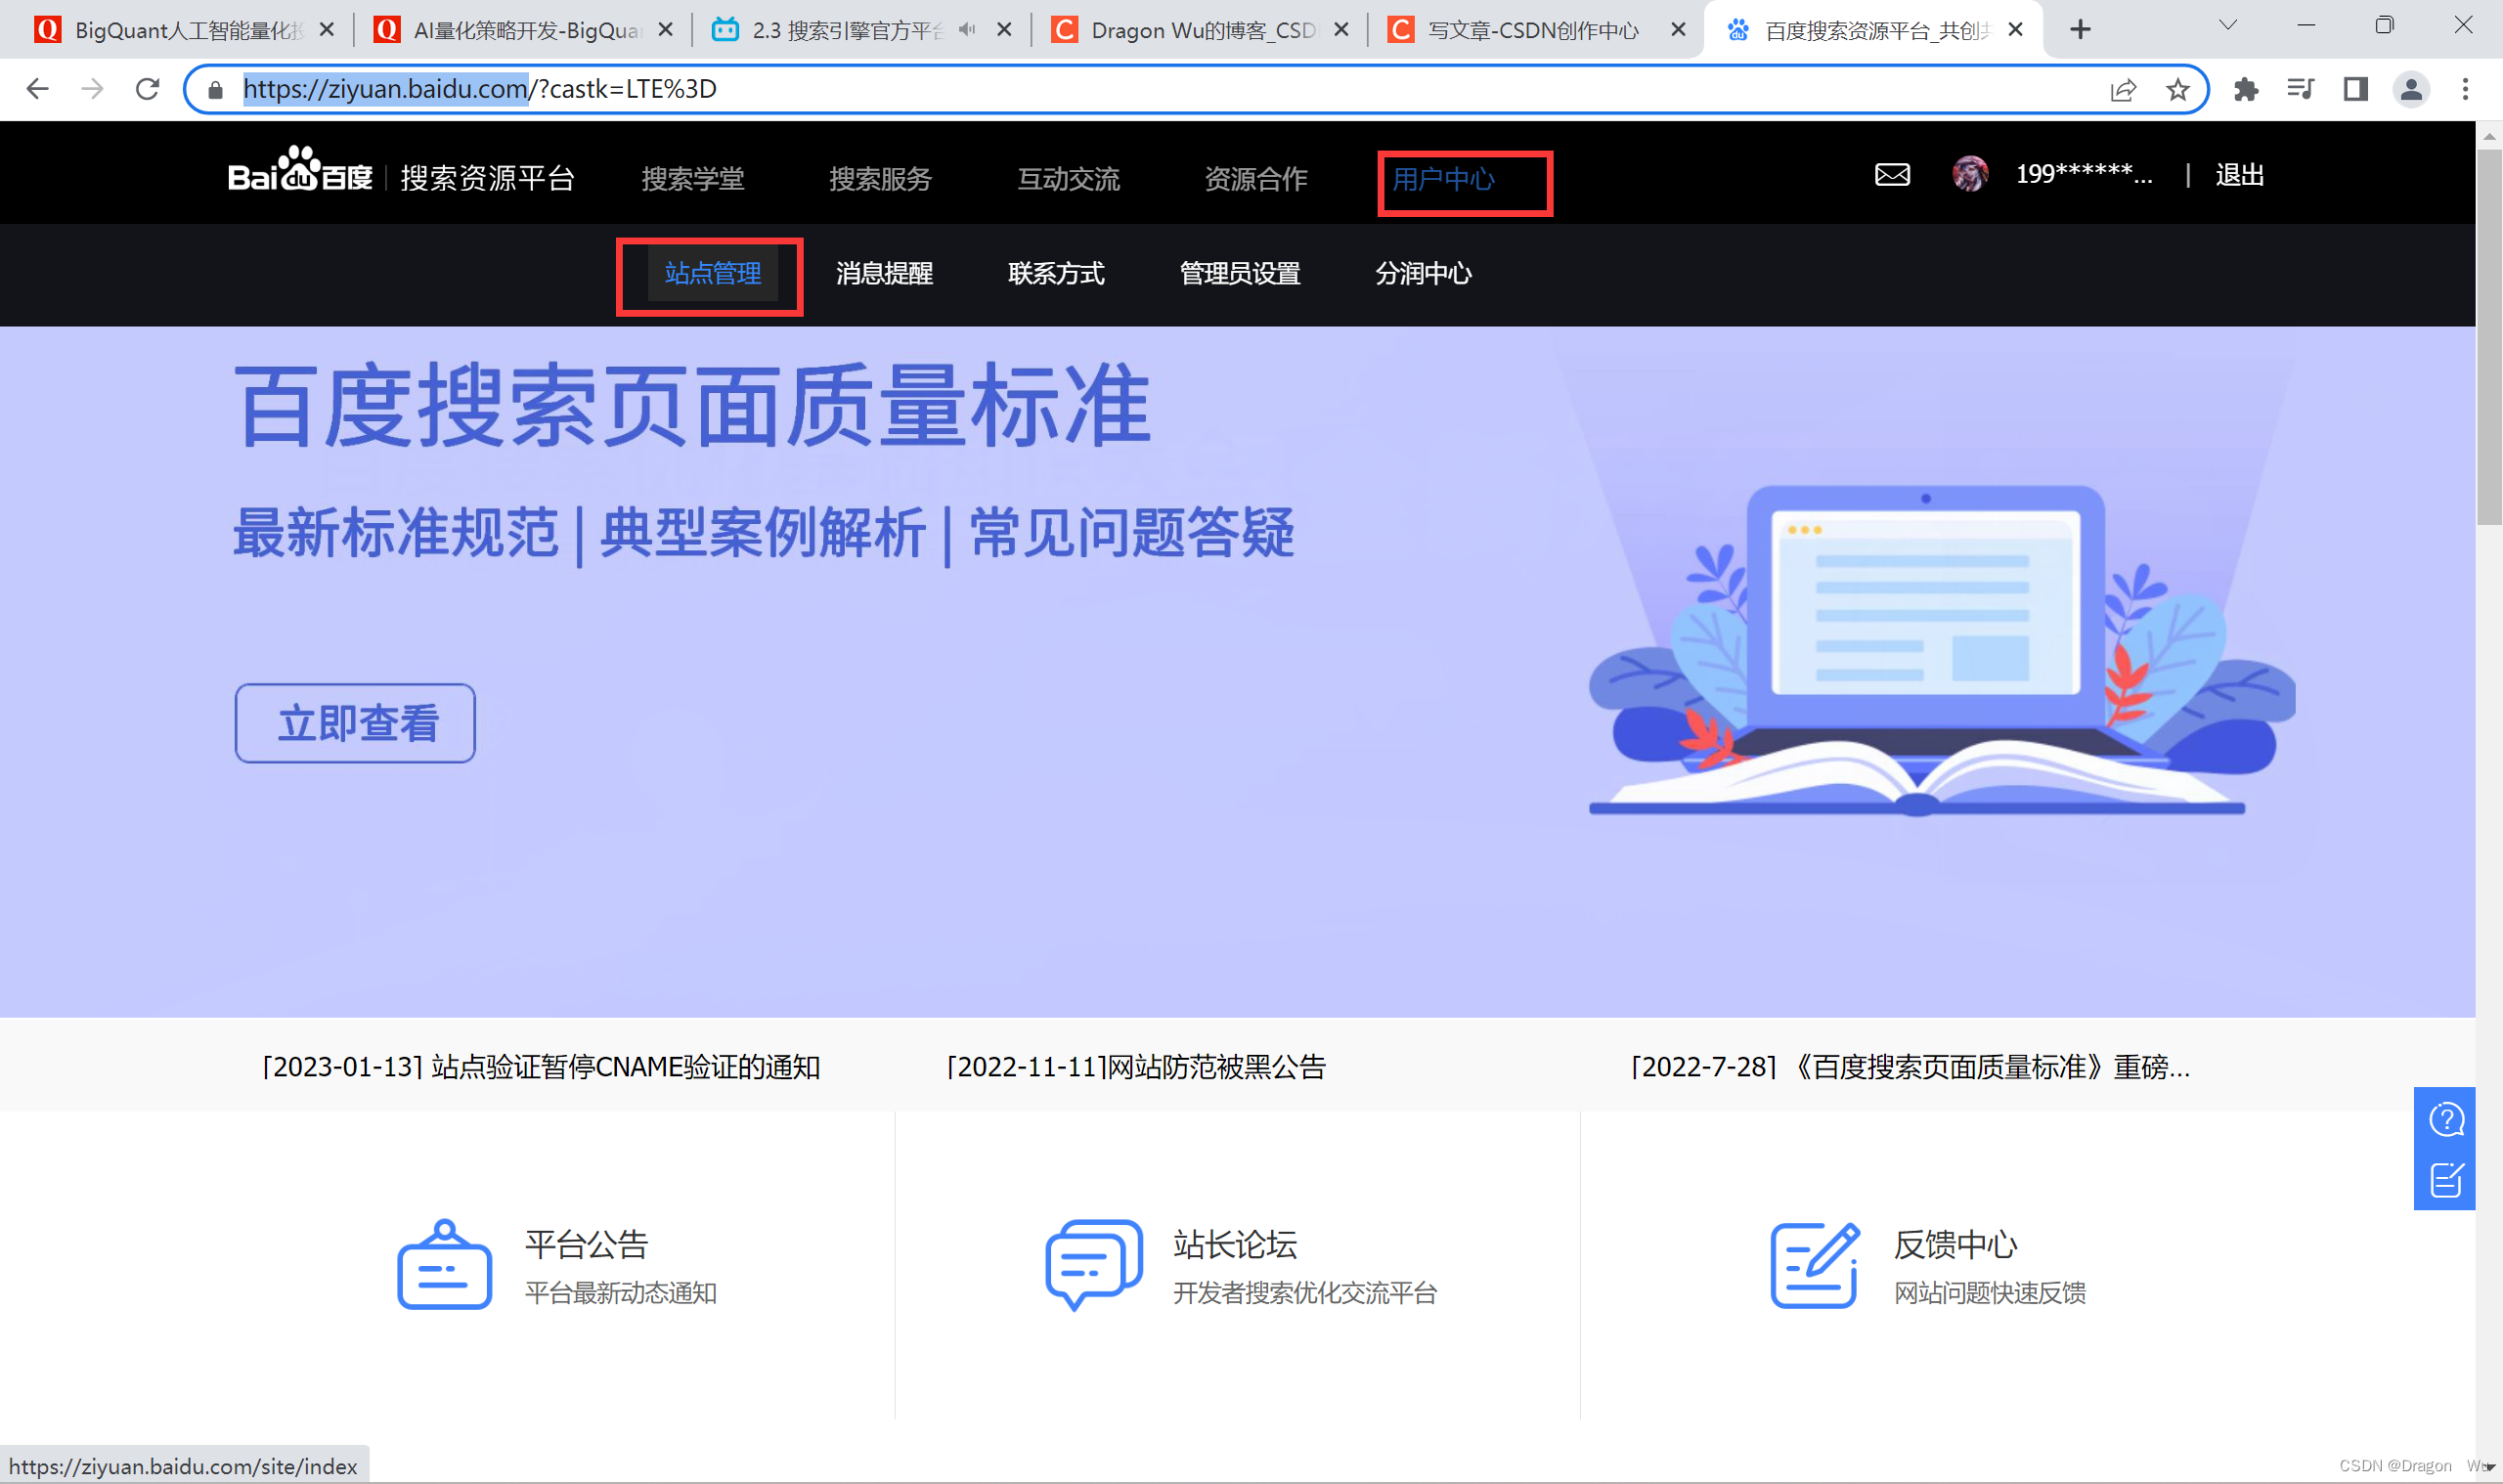
Task: Close the BigQuant人工智能量化 tab
Action: point(326,30)
